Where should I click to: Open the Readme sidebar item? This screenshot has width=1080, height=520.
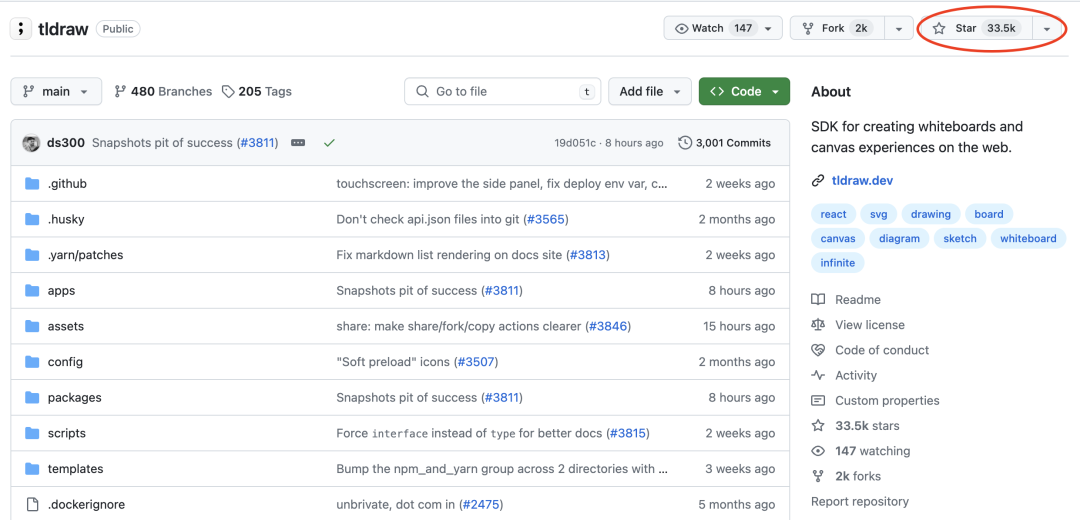857,299
